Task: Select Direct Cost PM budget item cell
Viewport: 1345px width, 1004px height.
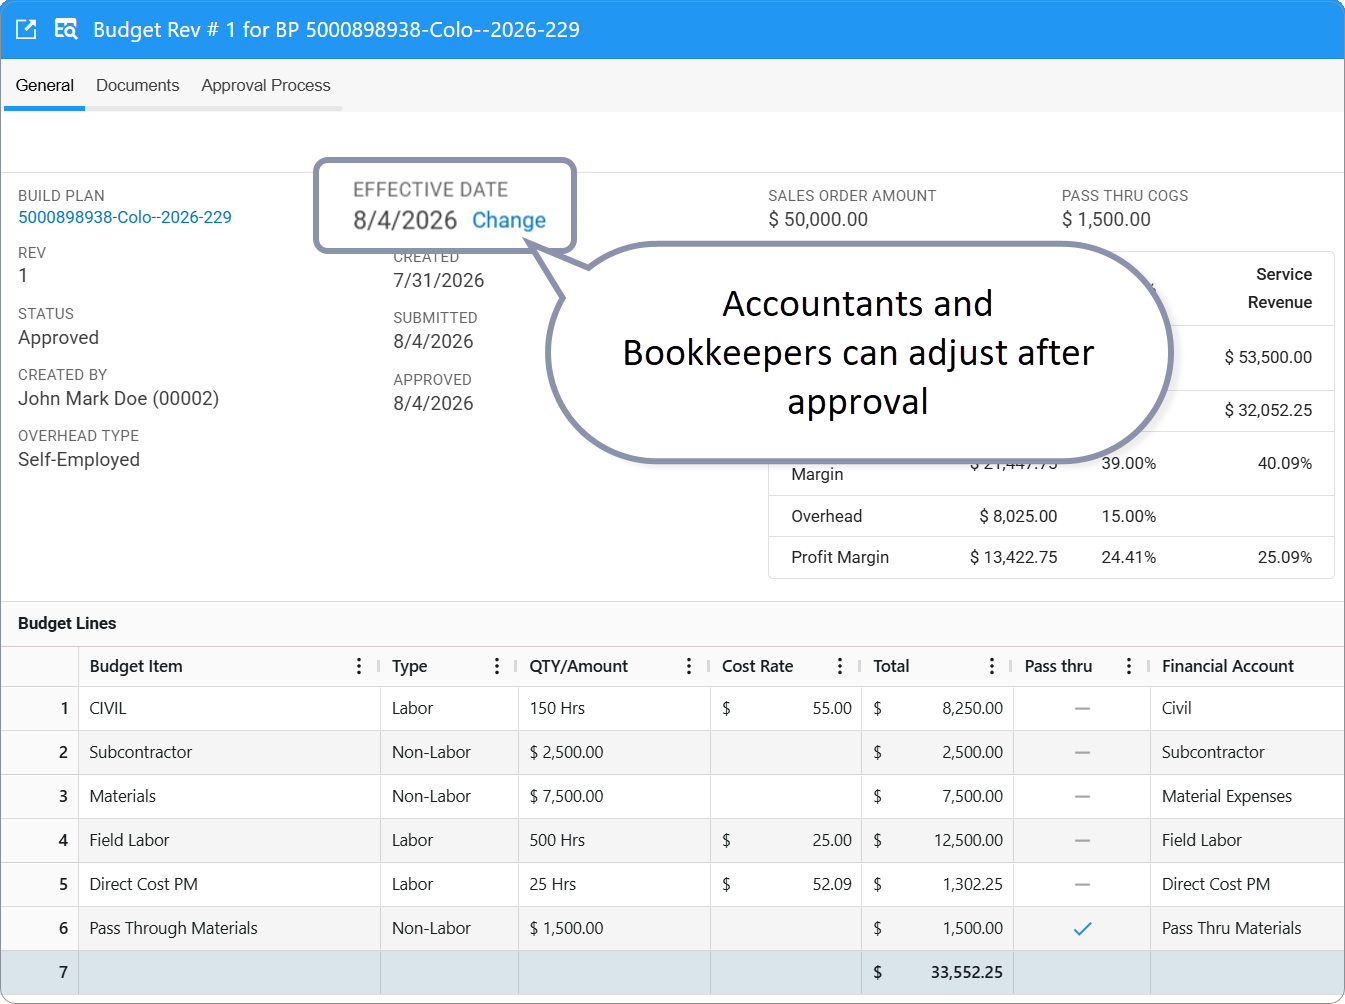Action: [x=229, y=884]
